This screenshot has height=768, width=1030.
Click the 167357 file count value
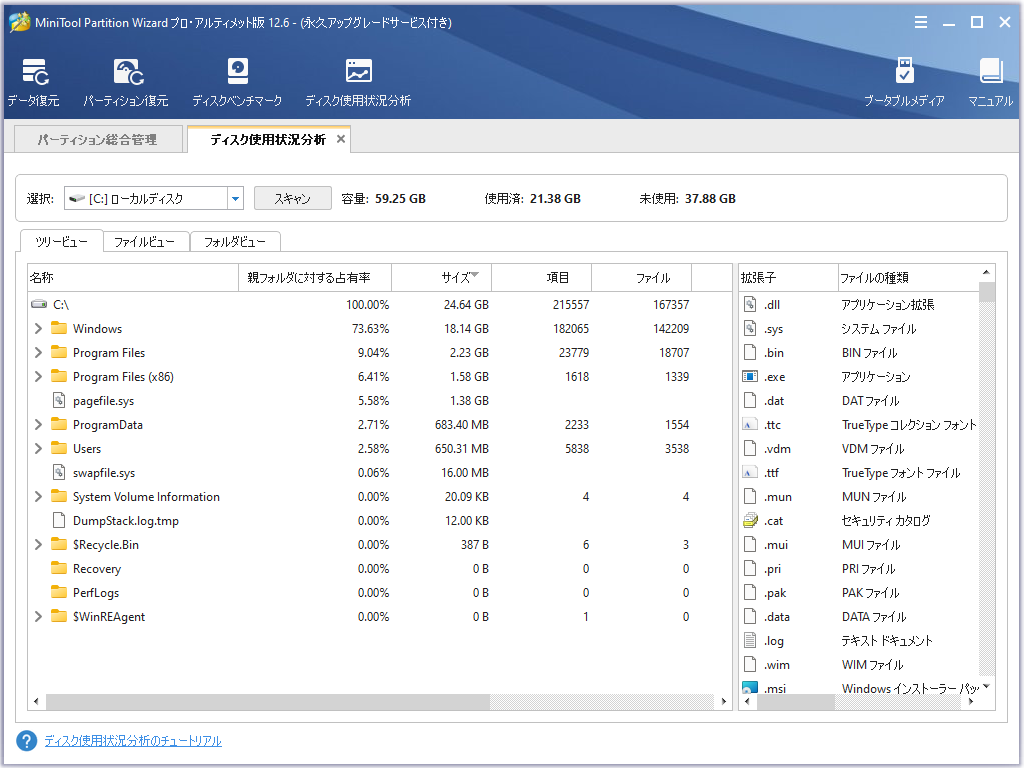671,304
